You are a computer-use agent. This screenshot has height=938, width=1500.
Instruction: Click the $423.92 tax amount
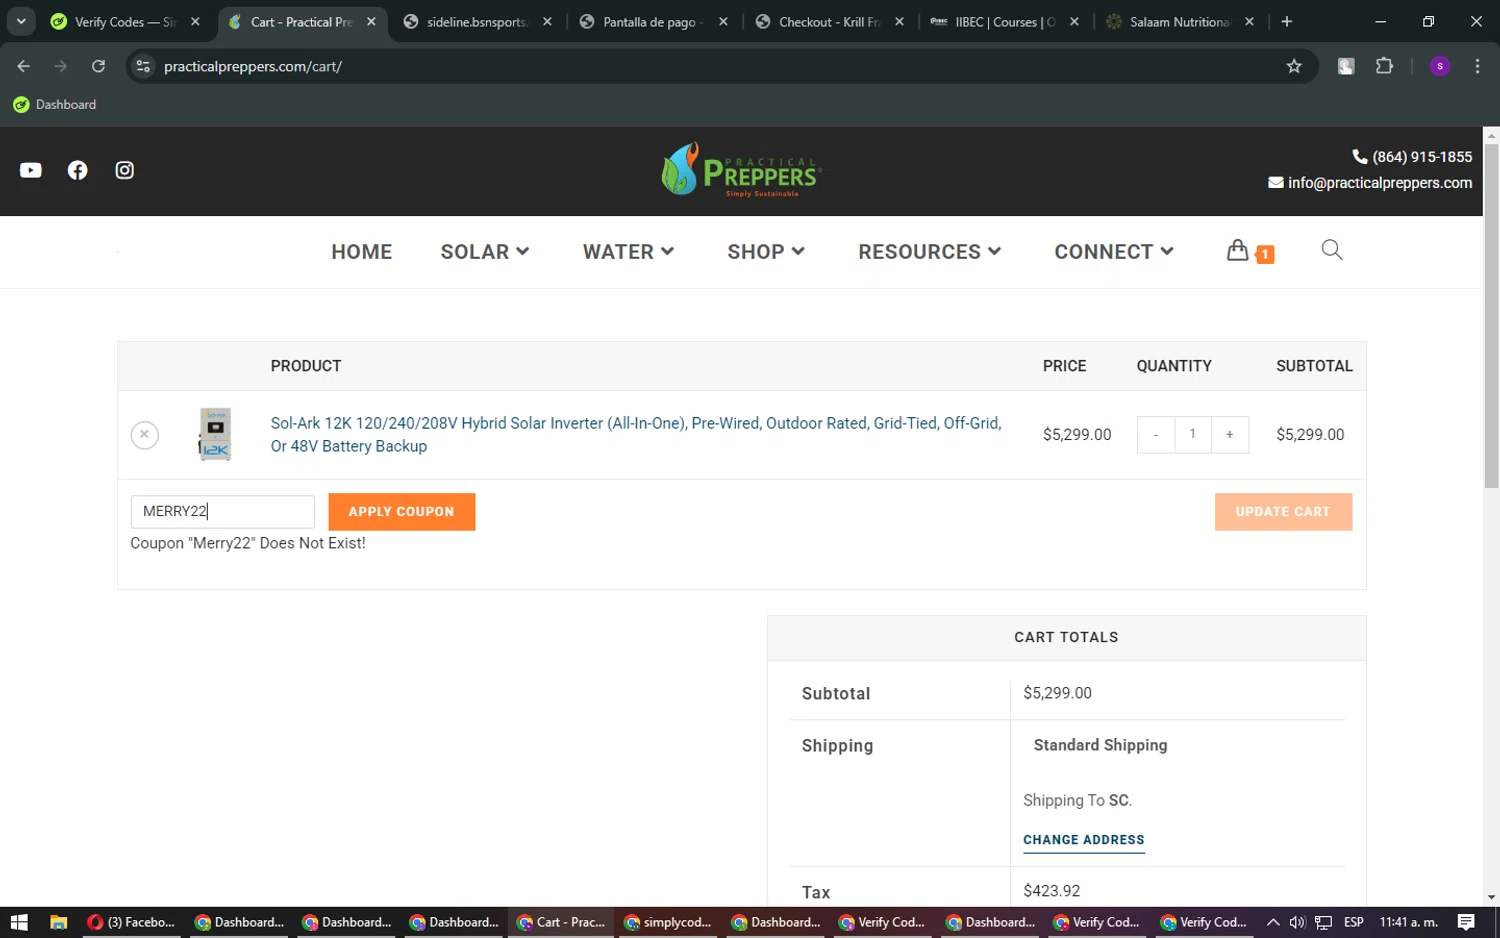click(1051, 890)
